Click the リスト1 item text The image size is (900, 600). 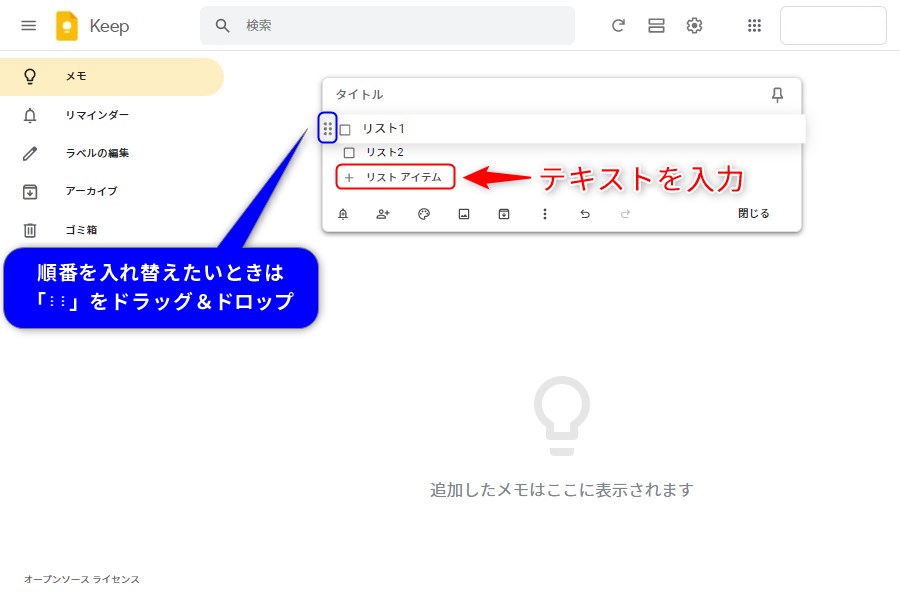tap(383, 129)
